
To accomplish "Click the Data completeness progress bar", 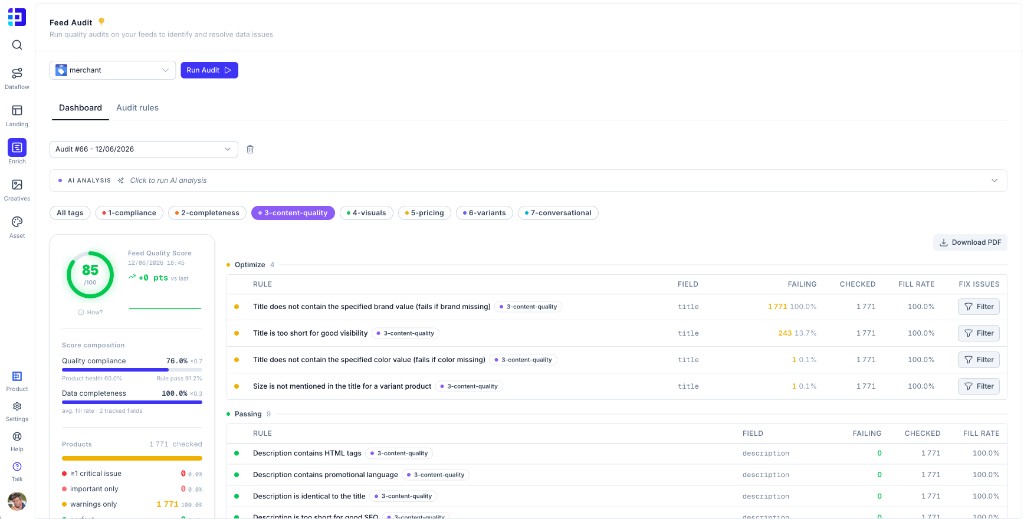I will [132, 402].
